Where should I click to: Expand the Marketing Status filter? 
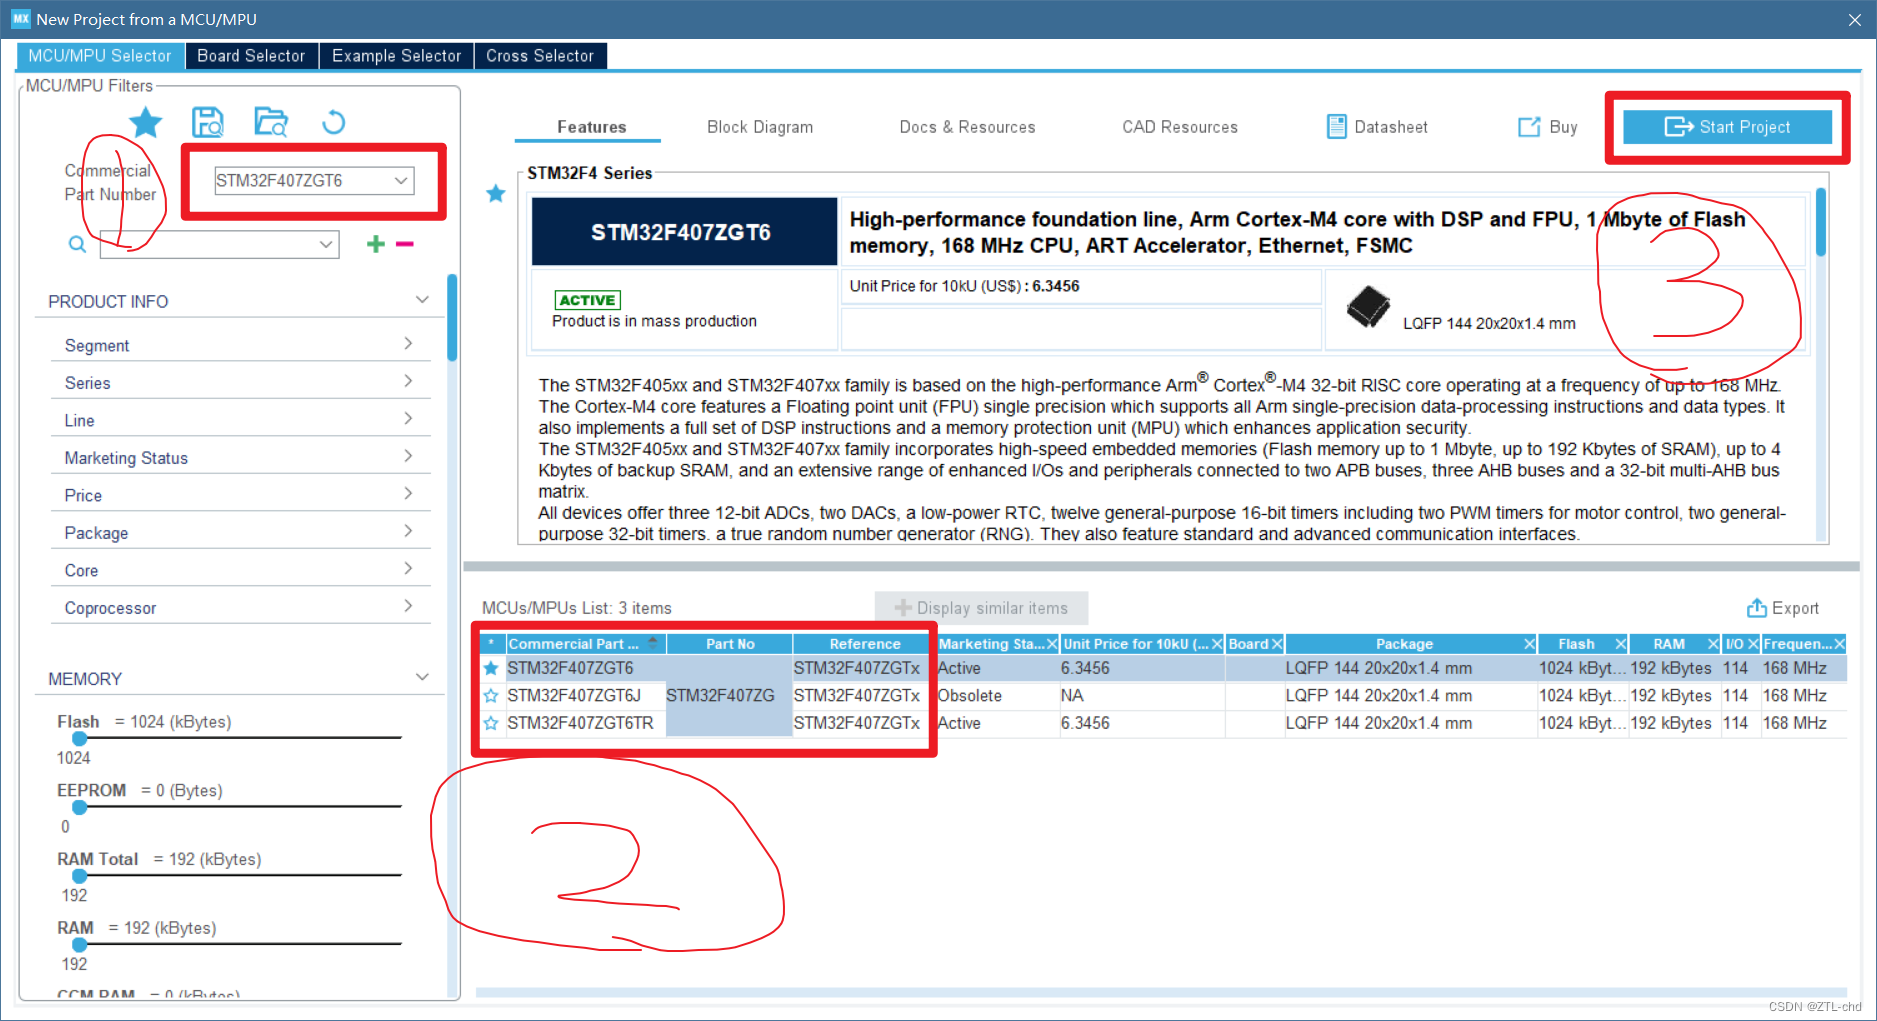pyautogui.click(x=408, y=456)
